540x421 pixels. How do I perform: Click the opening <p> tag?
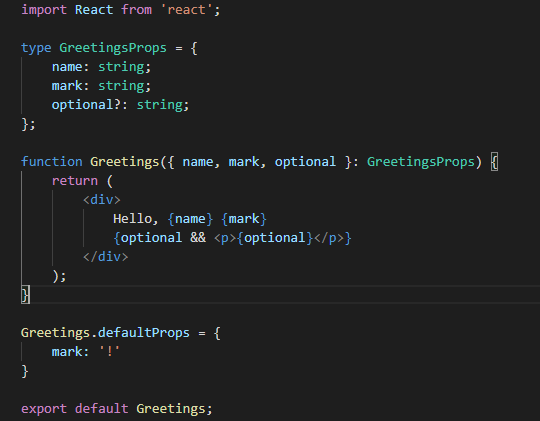click(x=225, y=238)
